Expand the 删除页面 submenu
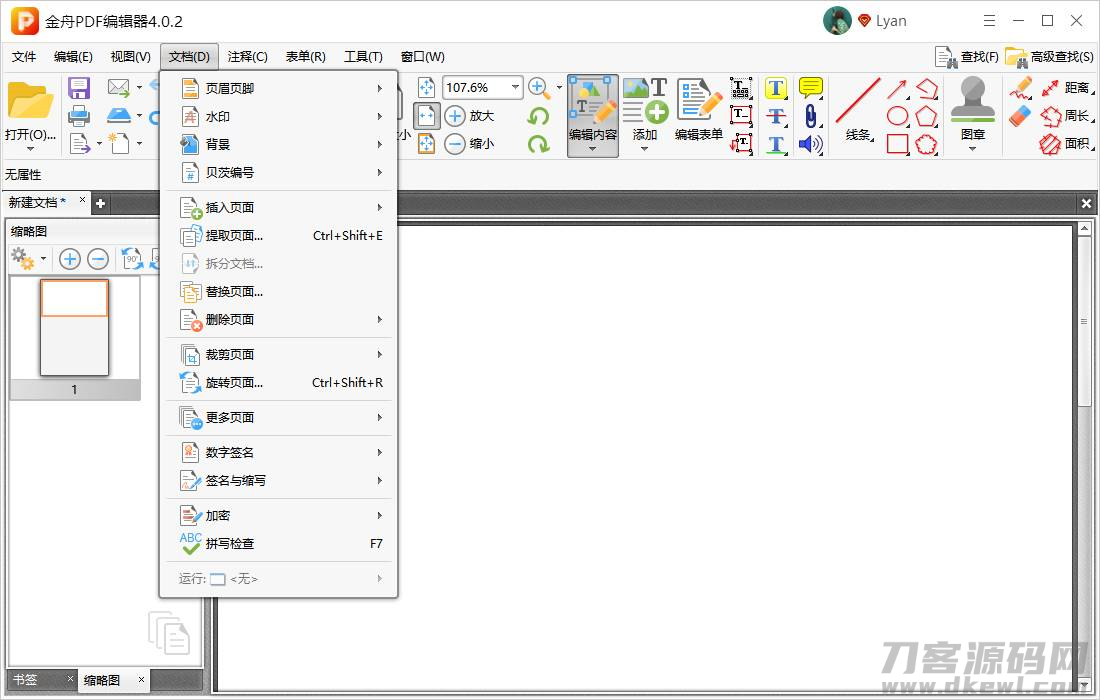Image resolution: width=1100 pixels, height=700 pixels. 279,320
